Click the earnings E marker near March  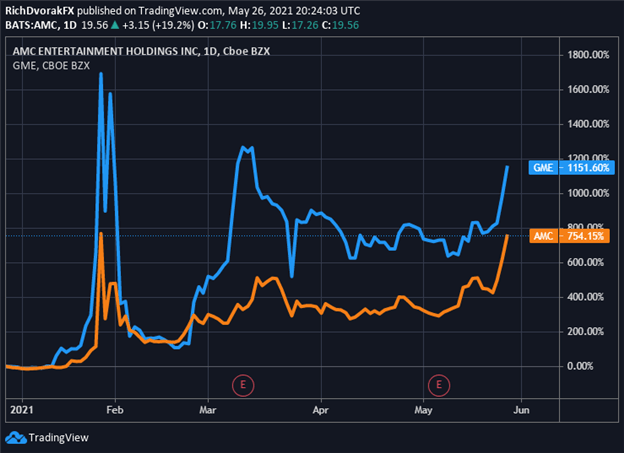pyautogui.click(x=243, y=385)
